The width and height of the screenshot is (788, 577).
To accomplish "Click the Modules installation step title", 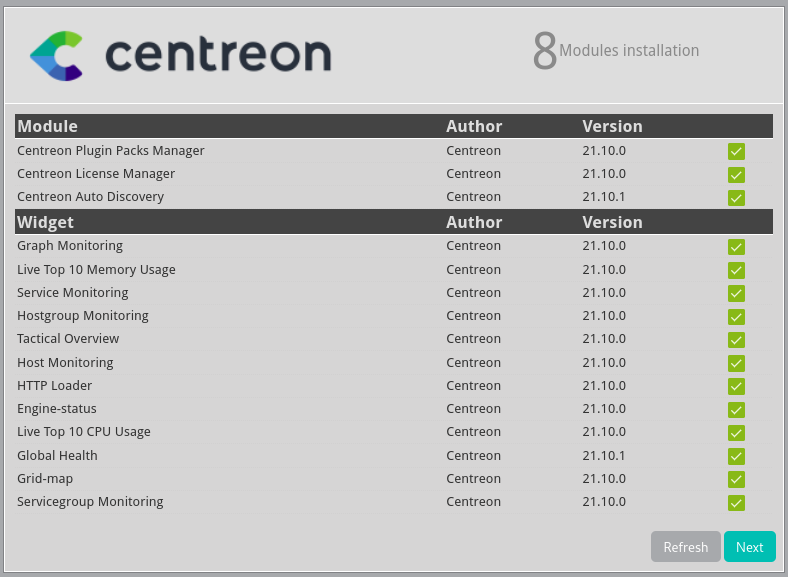I will tap(629, 51).
